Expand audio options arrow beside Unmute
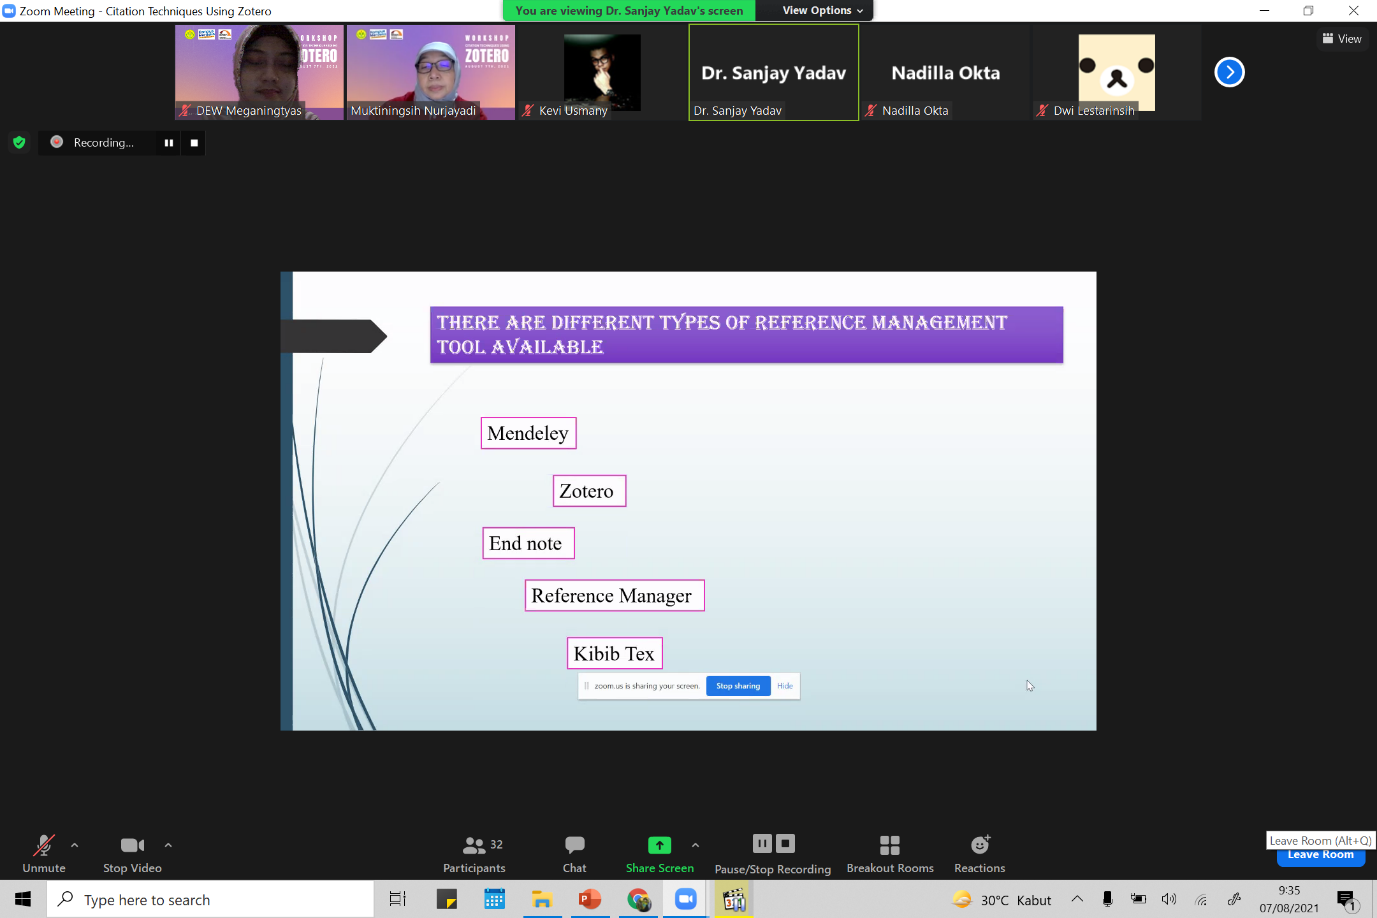This screenshot has width=1377, height=918. [75, 845]
